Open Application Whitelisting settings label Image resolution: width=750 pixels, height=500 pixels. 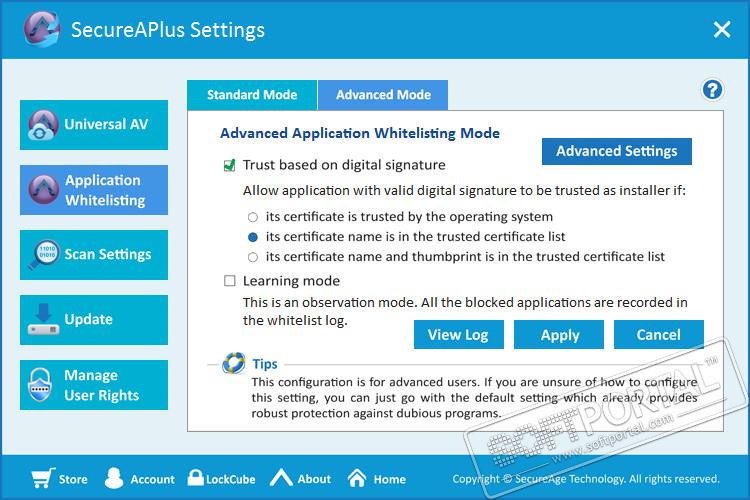pyautogui.click(x=105, y=190)
